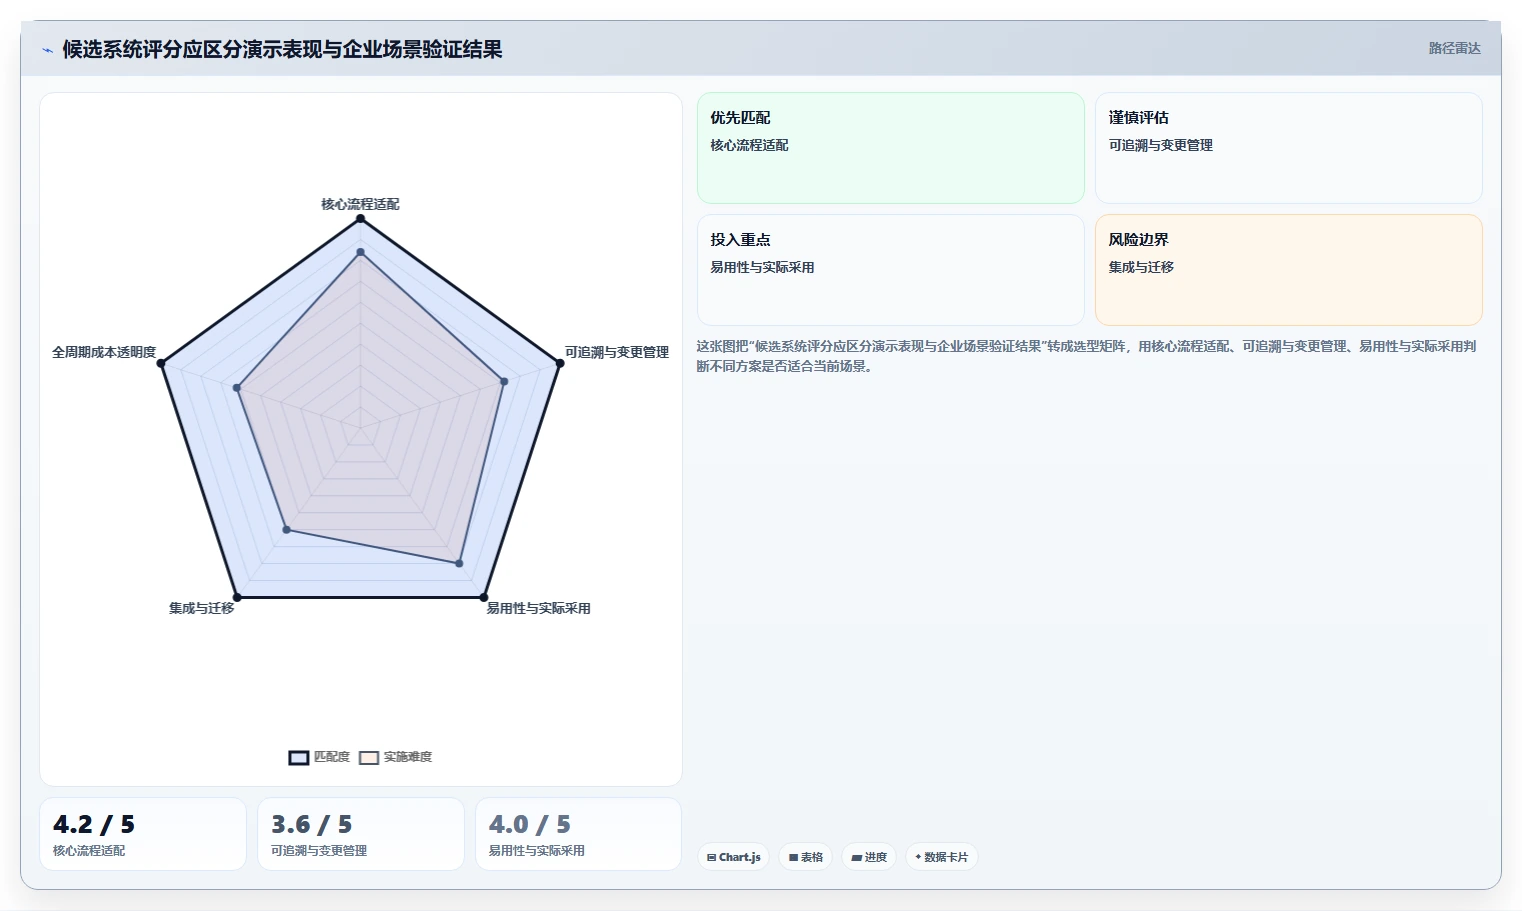1522x911 pixels.
Task: Click the 核心流程适配 radar data point at top
Action: (x=361, y=218)
